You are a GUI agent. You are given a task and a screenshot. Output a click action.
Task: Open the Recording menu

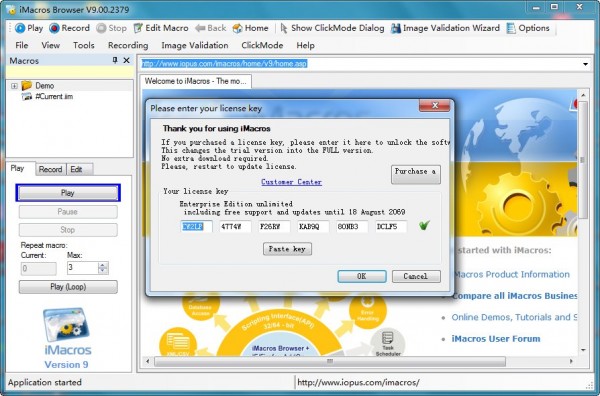click(128, 45)
